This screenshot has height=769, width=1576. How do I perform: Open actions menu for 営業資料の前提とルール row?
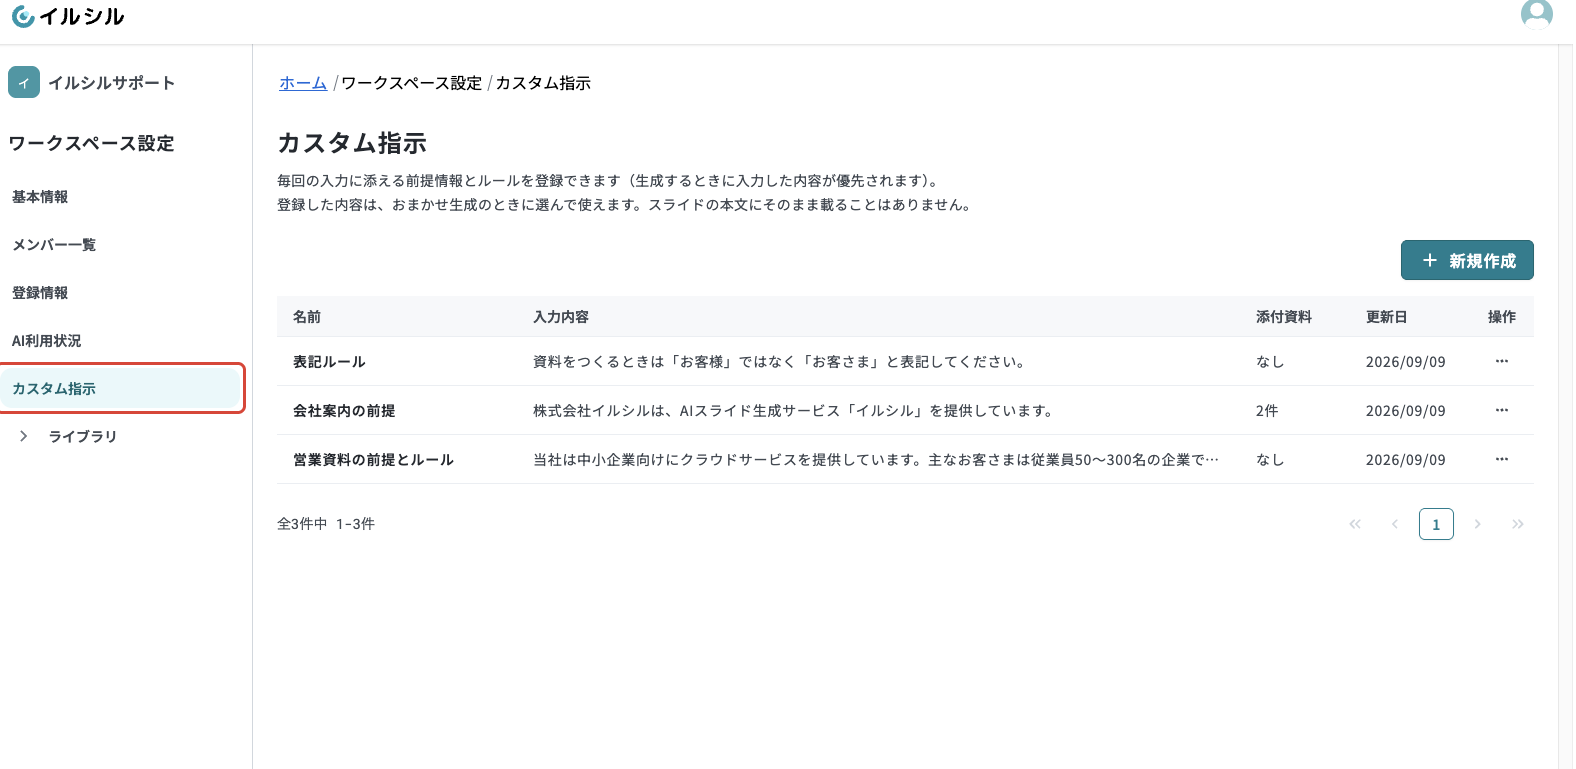point(1501,459)
